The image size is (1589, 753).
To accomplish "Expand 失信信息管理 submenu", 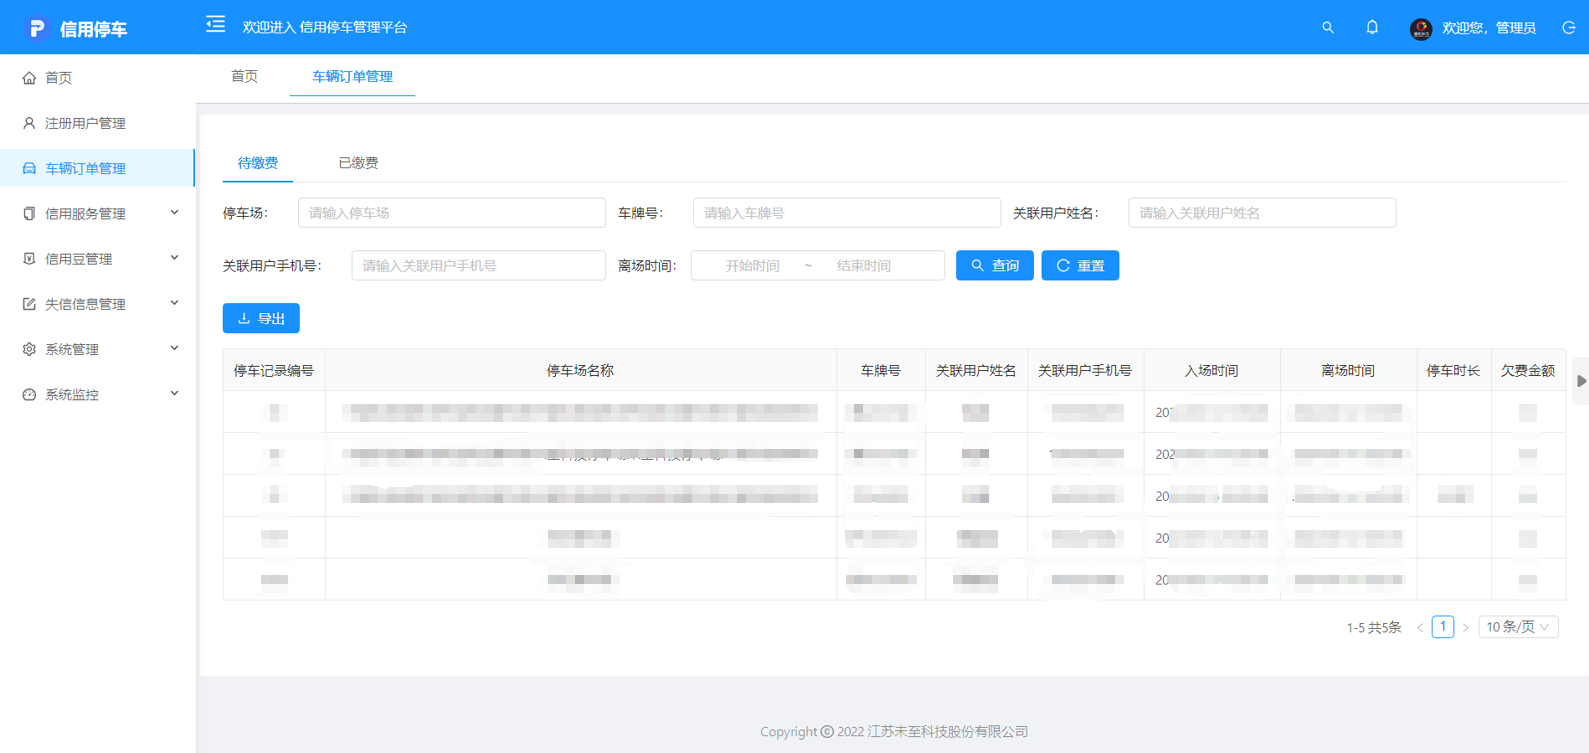I will point(98,304).
